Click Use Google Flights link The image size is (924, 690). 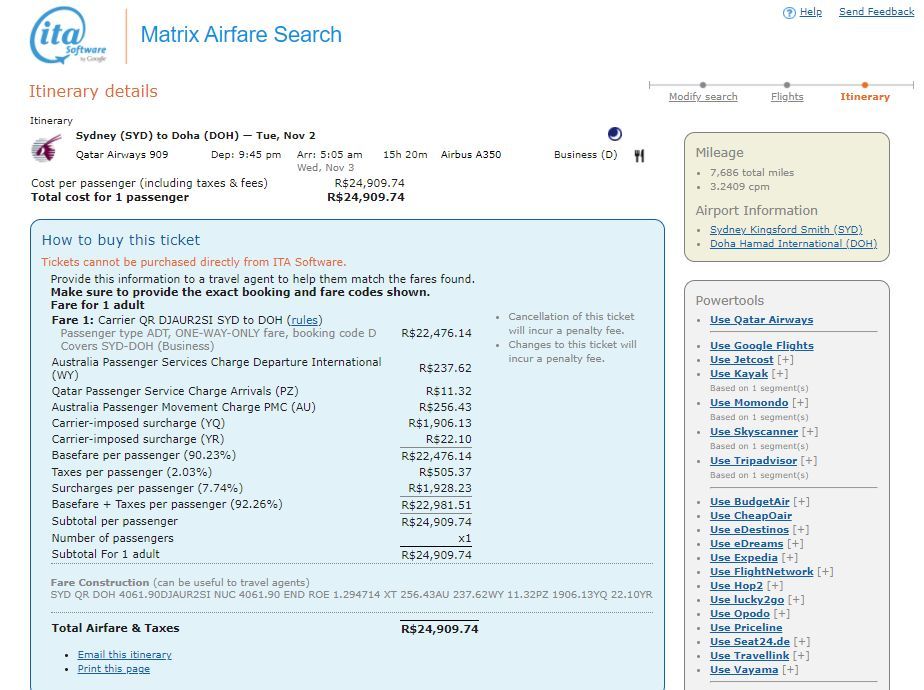click(x=761, y=345)
